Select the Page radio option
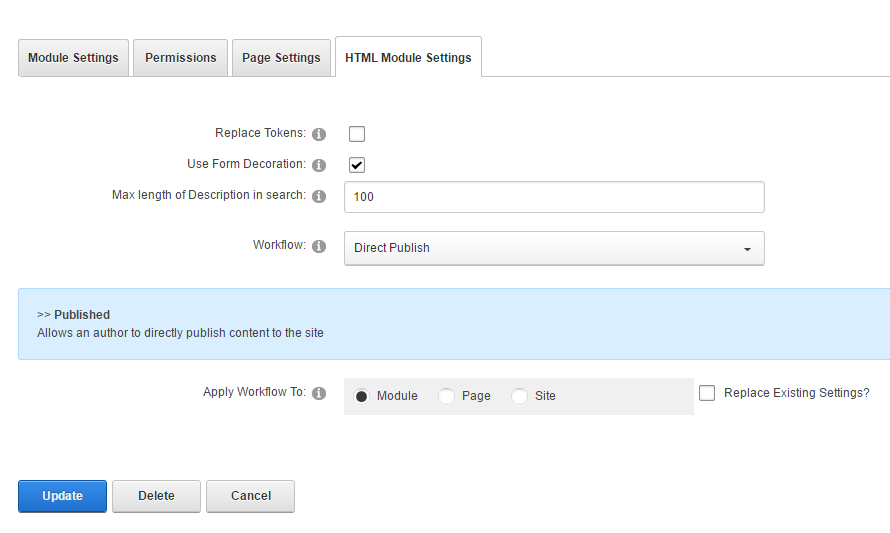The width and height of the screenshot is (890, 533). (x=446, y=396)
